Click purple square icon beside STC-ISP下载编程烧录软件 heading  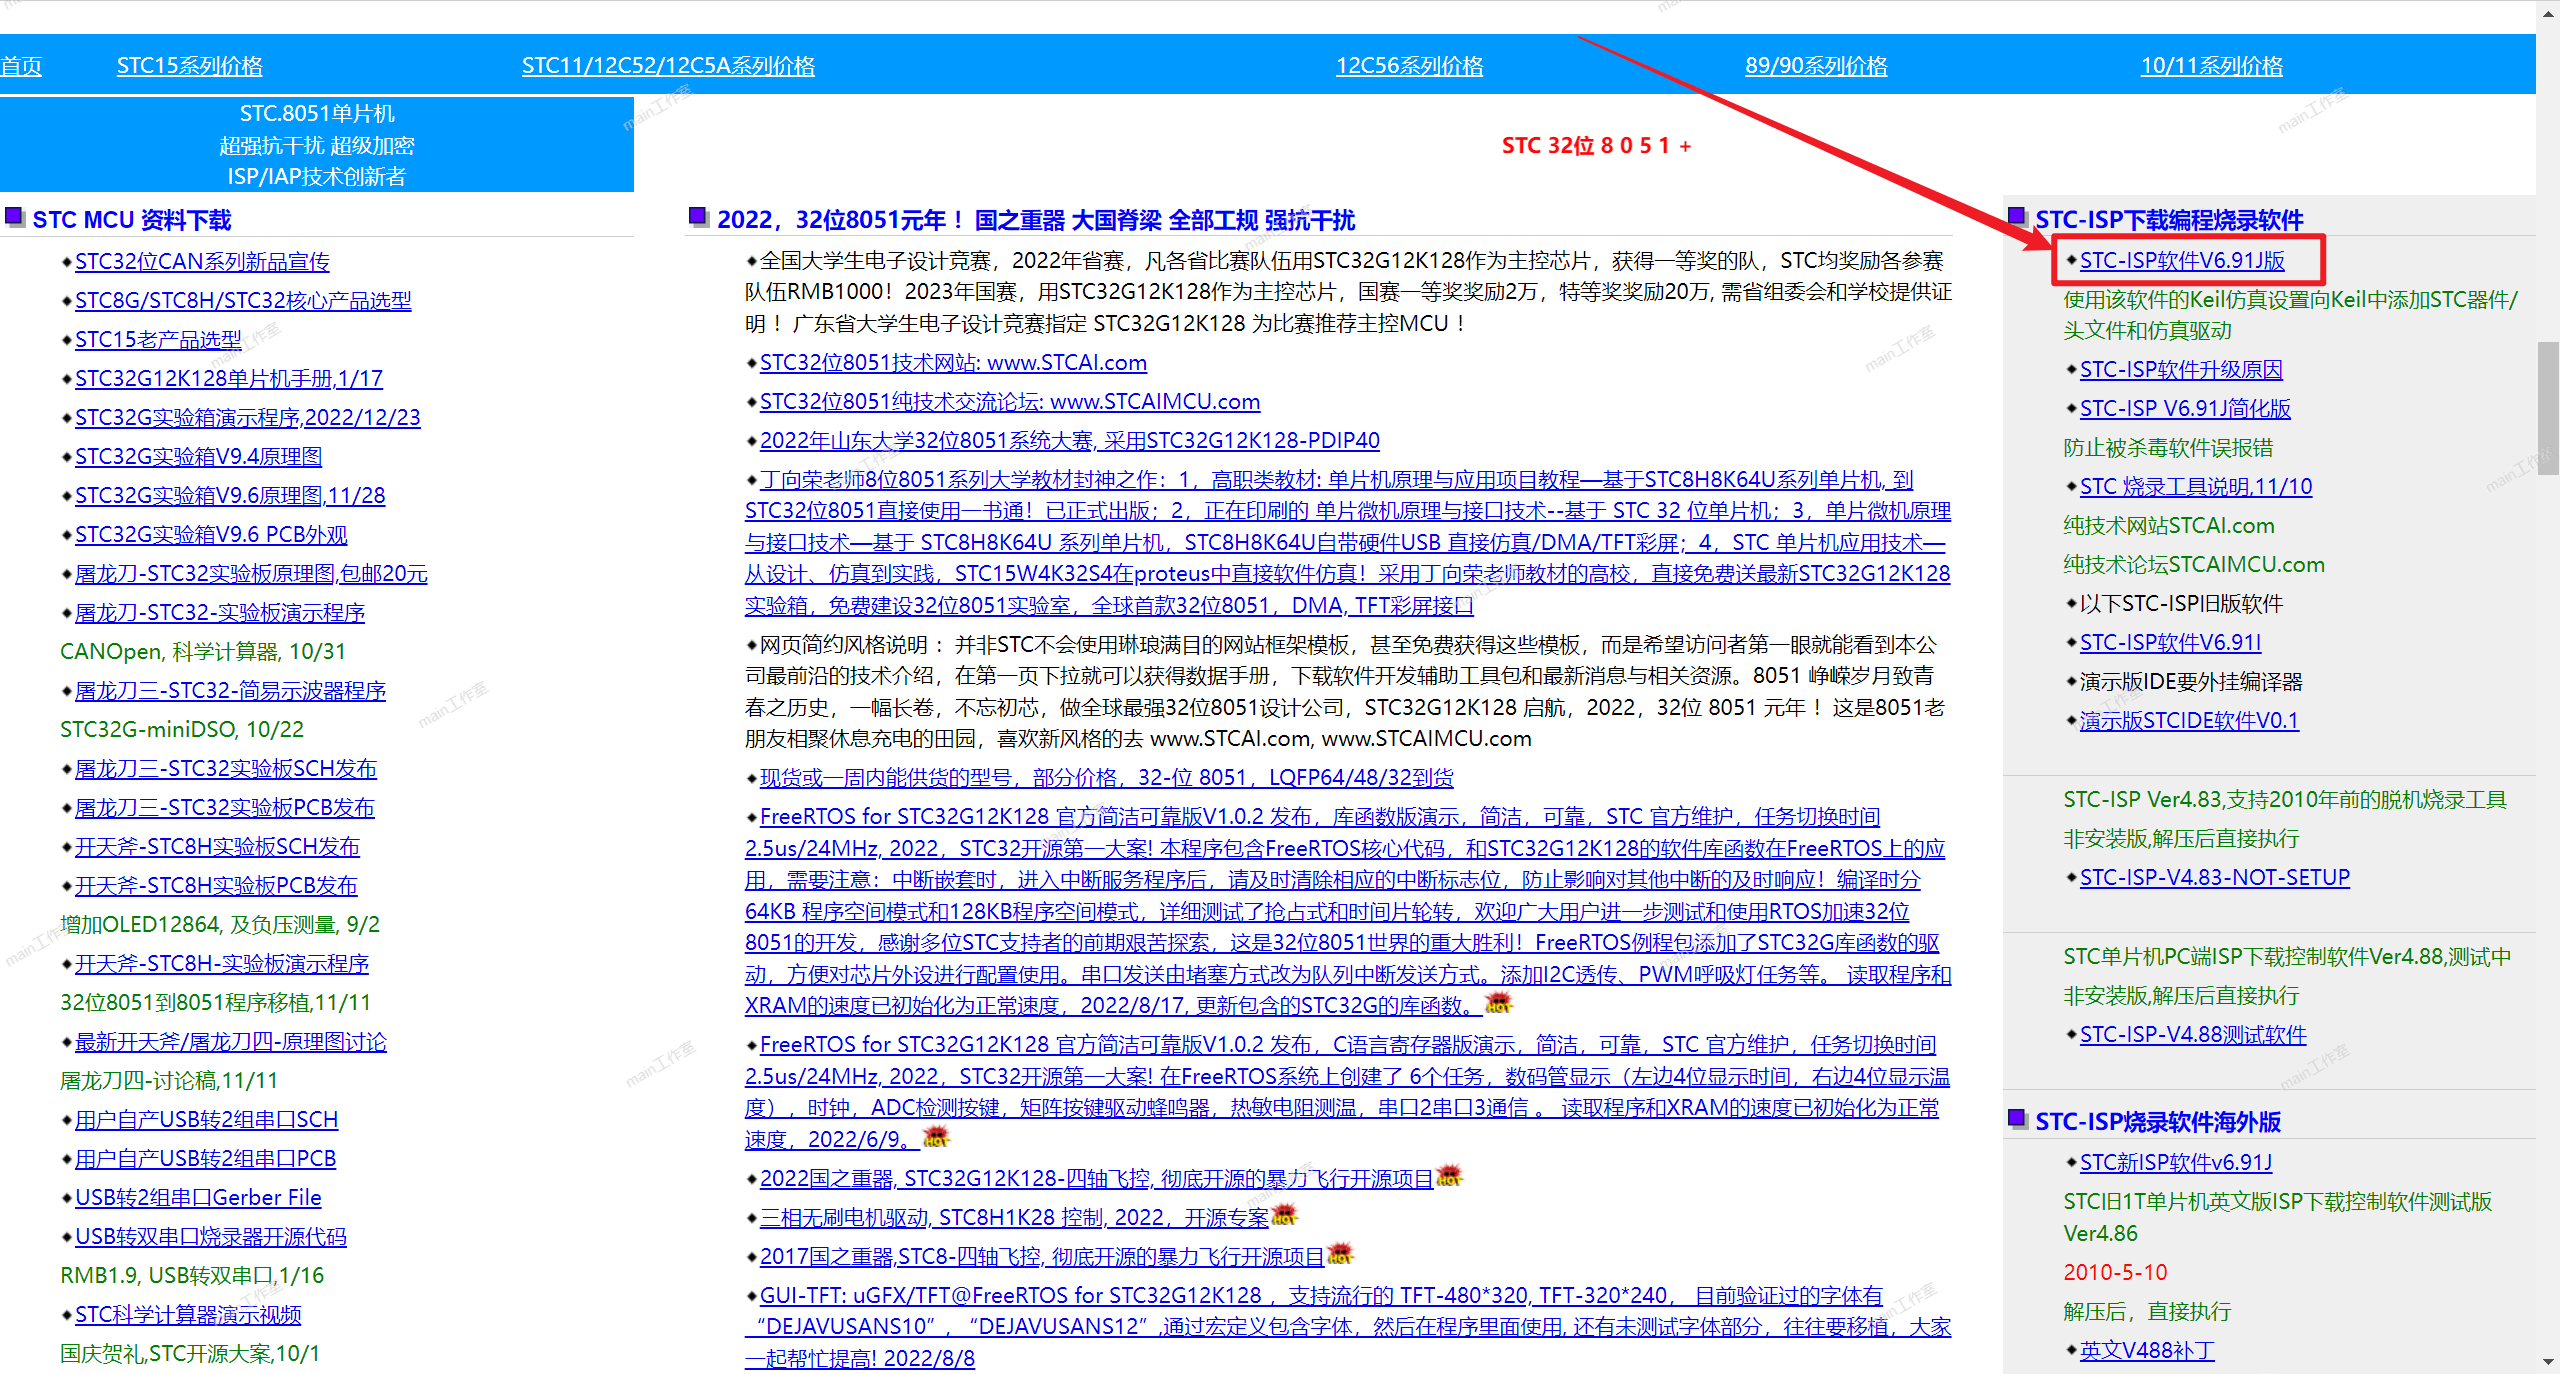pos(2017,217)
